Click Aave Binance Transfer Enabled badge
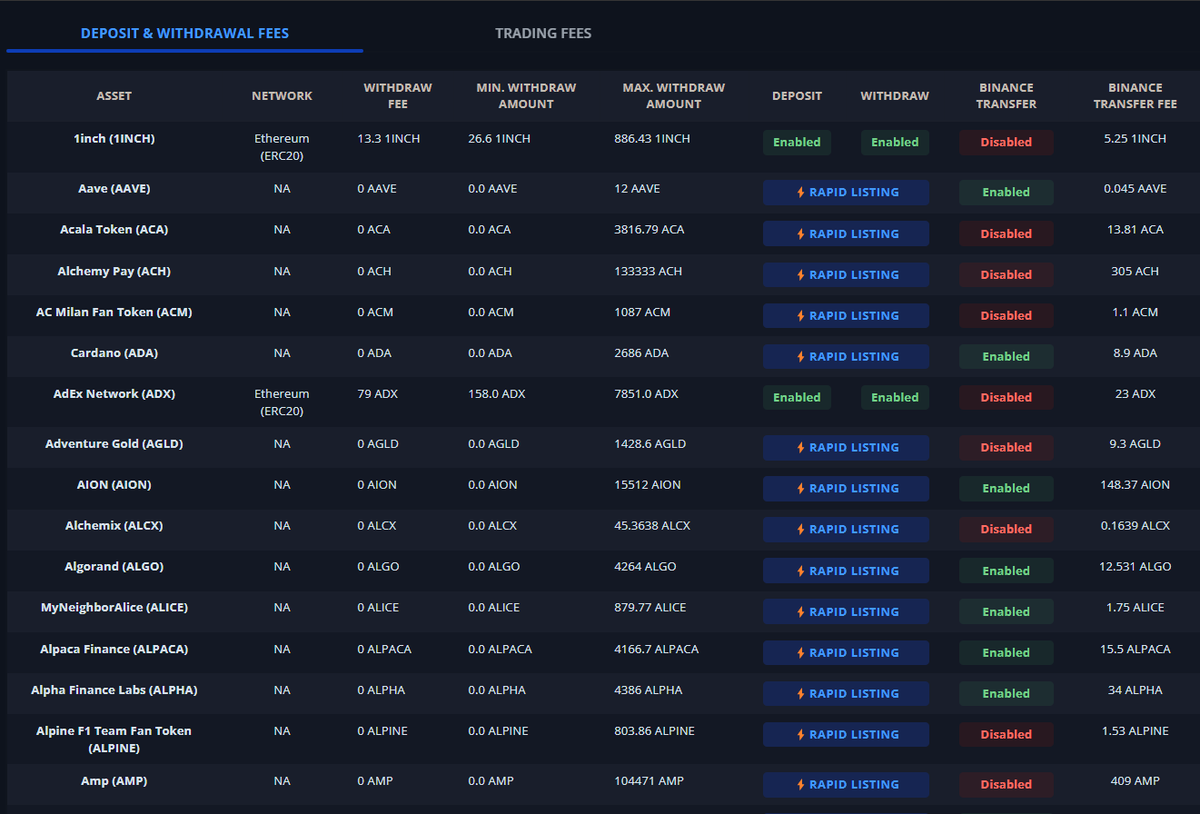 1006,192
